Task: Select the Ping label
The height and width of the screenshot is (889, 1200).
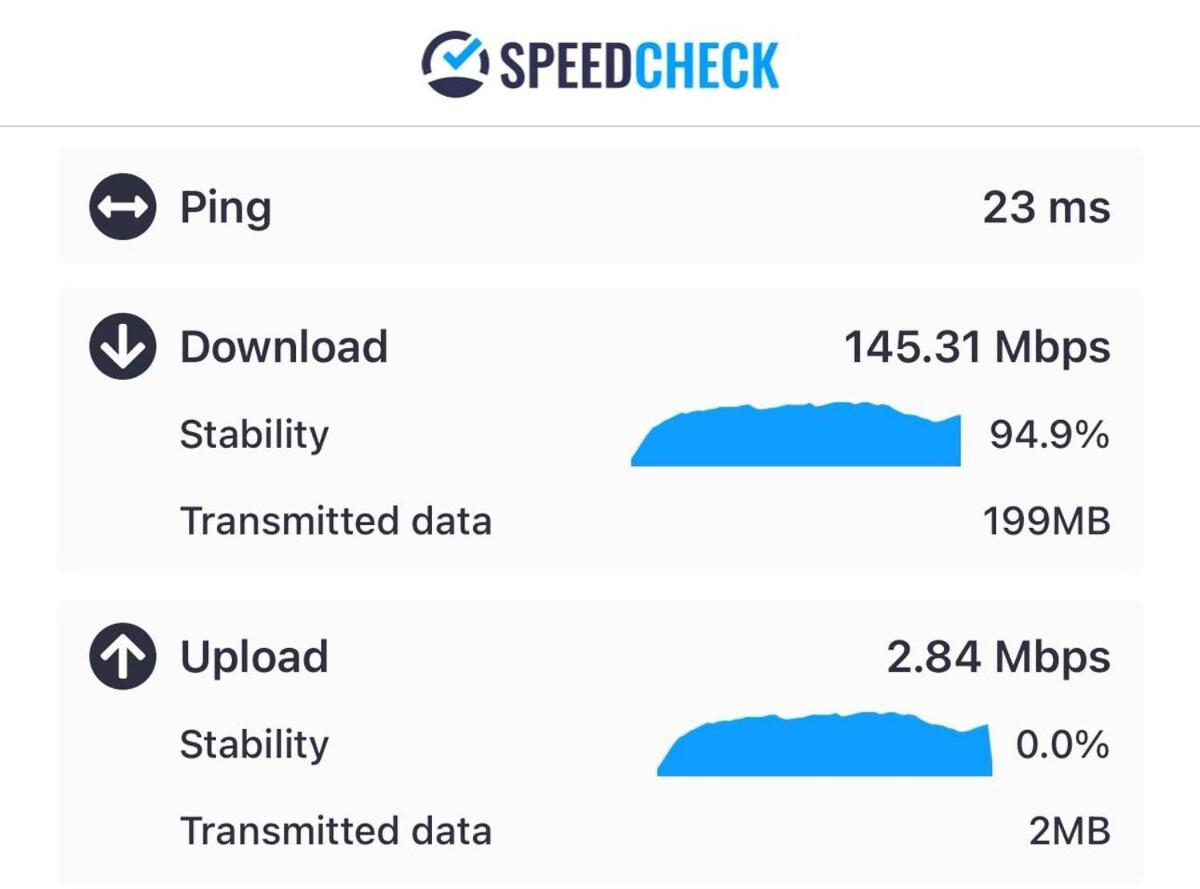Action: coord(225,209)
